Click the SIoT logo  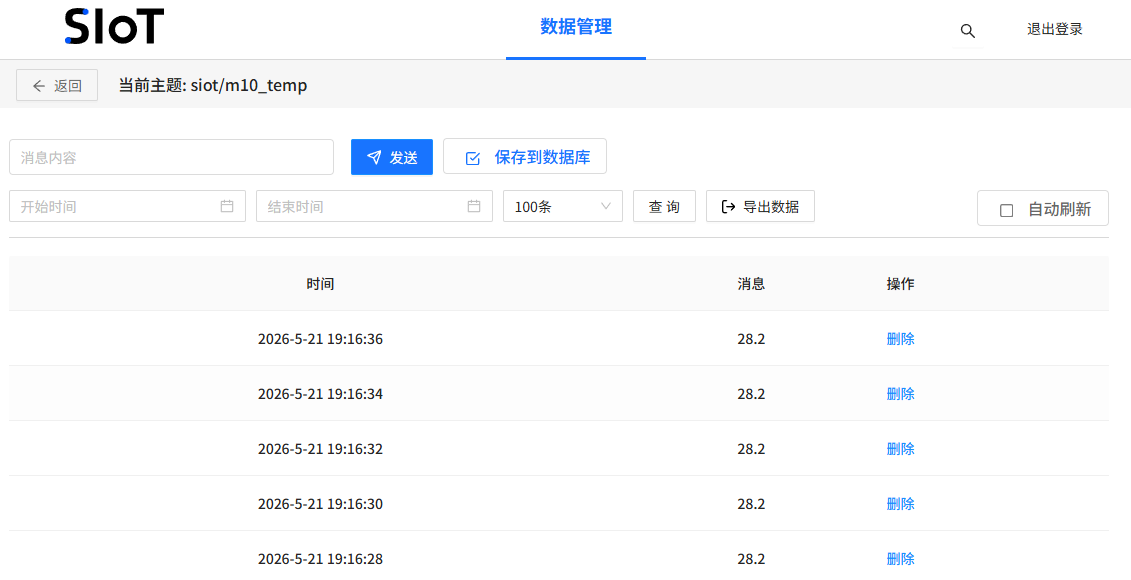point(114,27)
